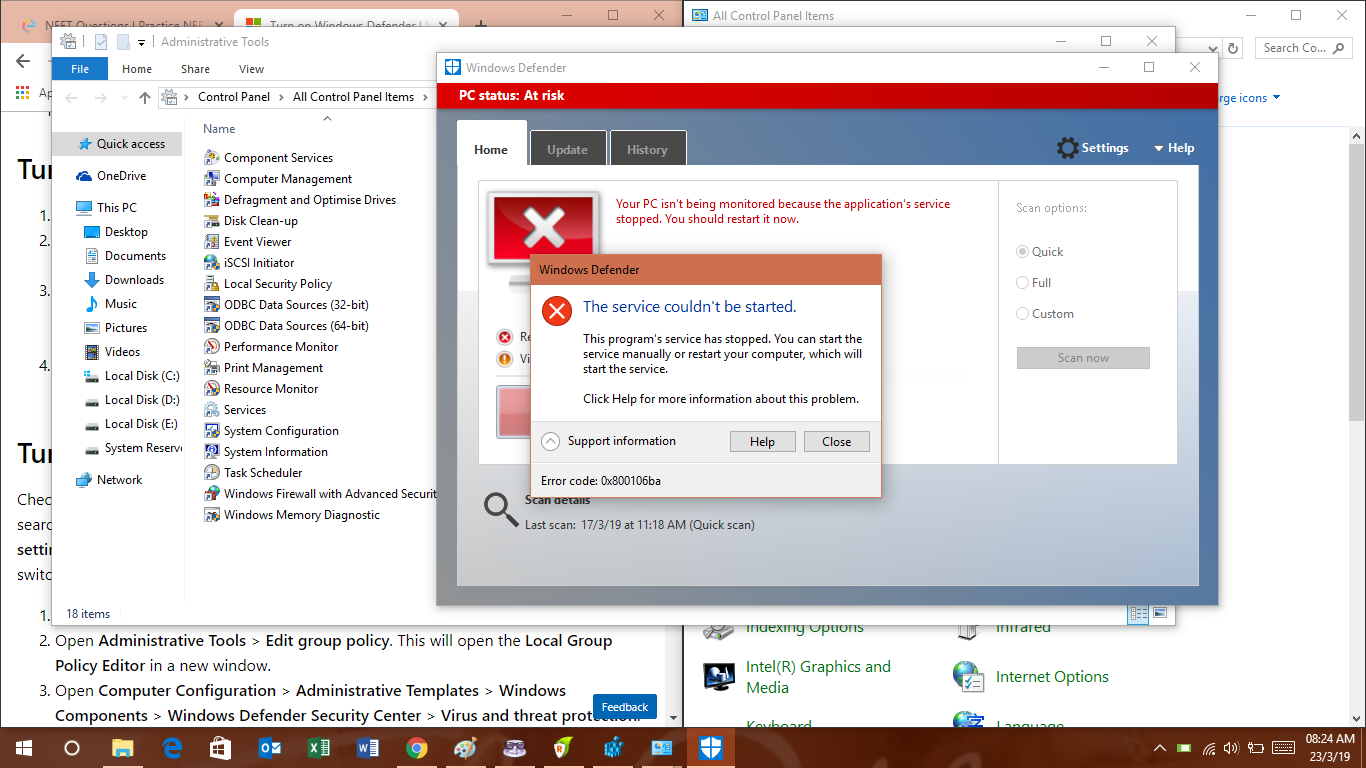Open Google Chrome from the taskbar
This screenshot has height=768, width=1366.
pos(417,747)
